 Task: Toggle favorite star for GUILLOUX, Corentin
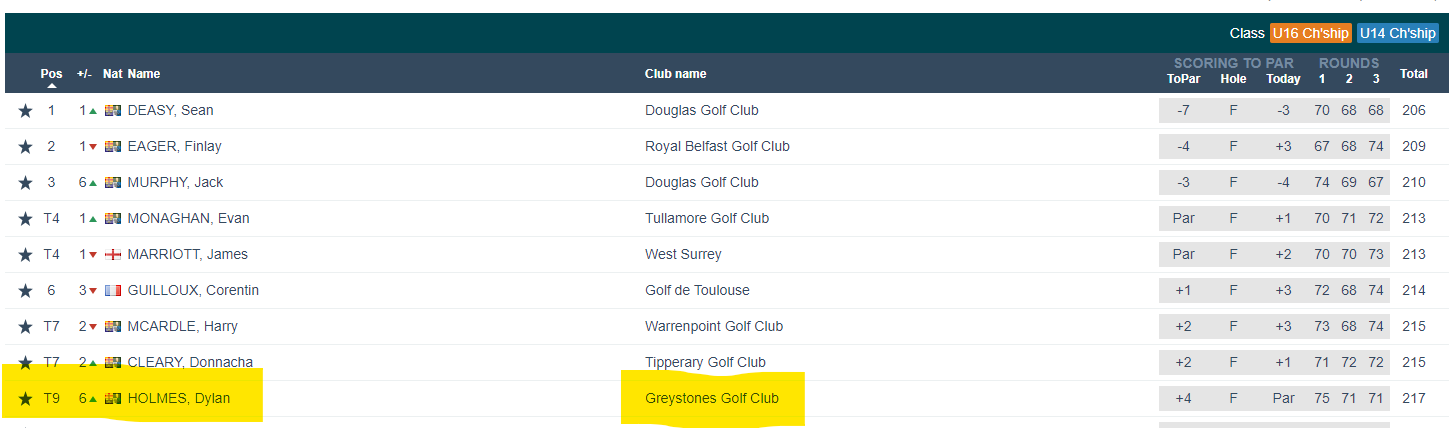pyautogui.click(x=25, y=291)
